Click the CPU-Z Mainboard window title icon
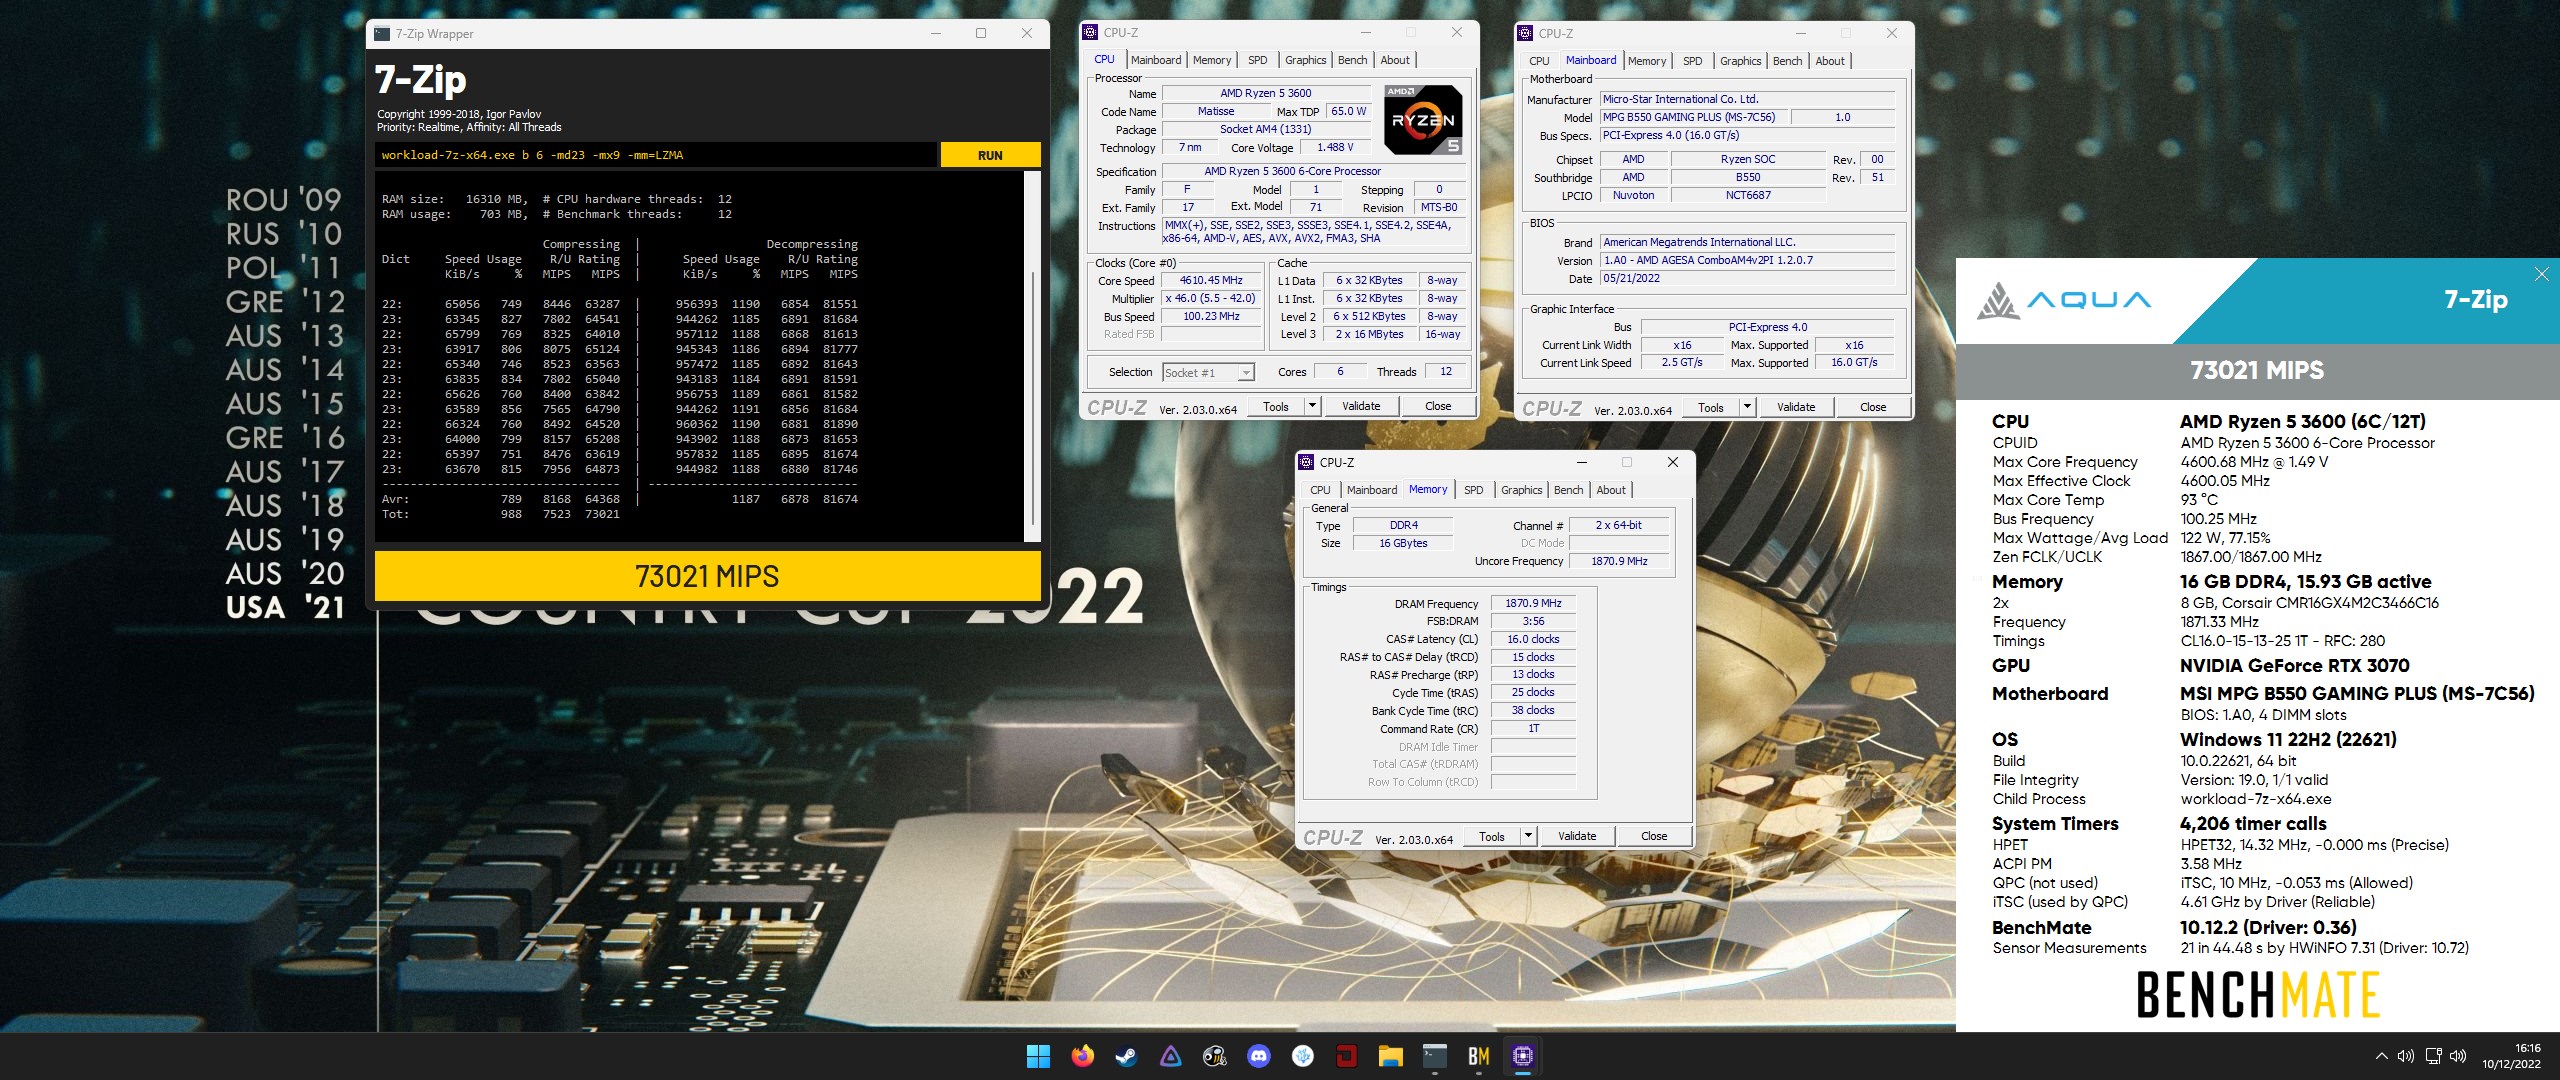The height and width of the screenshot is (1080, 2560). 1525,33
